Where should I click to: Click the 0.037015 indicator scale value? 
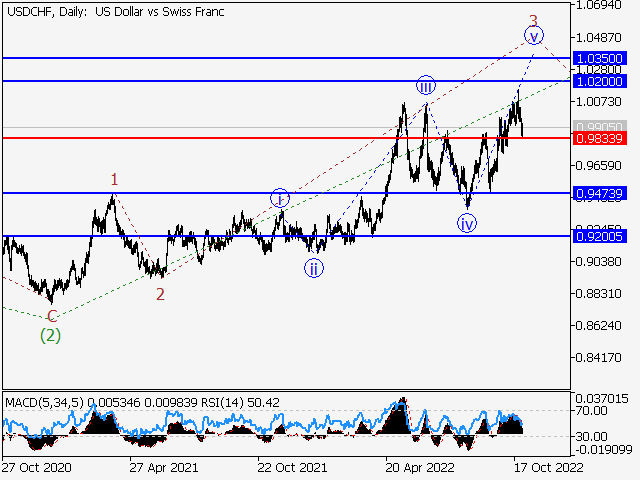[602, 399]
